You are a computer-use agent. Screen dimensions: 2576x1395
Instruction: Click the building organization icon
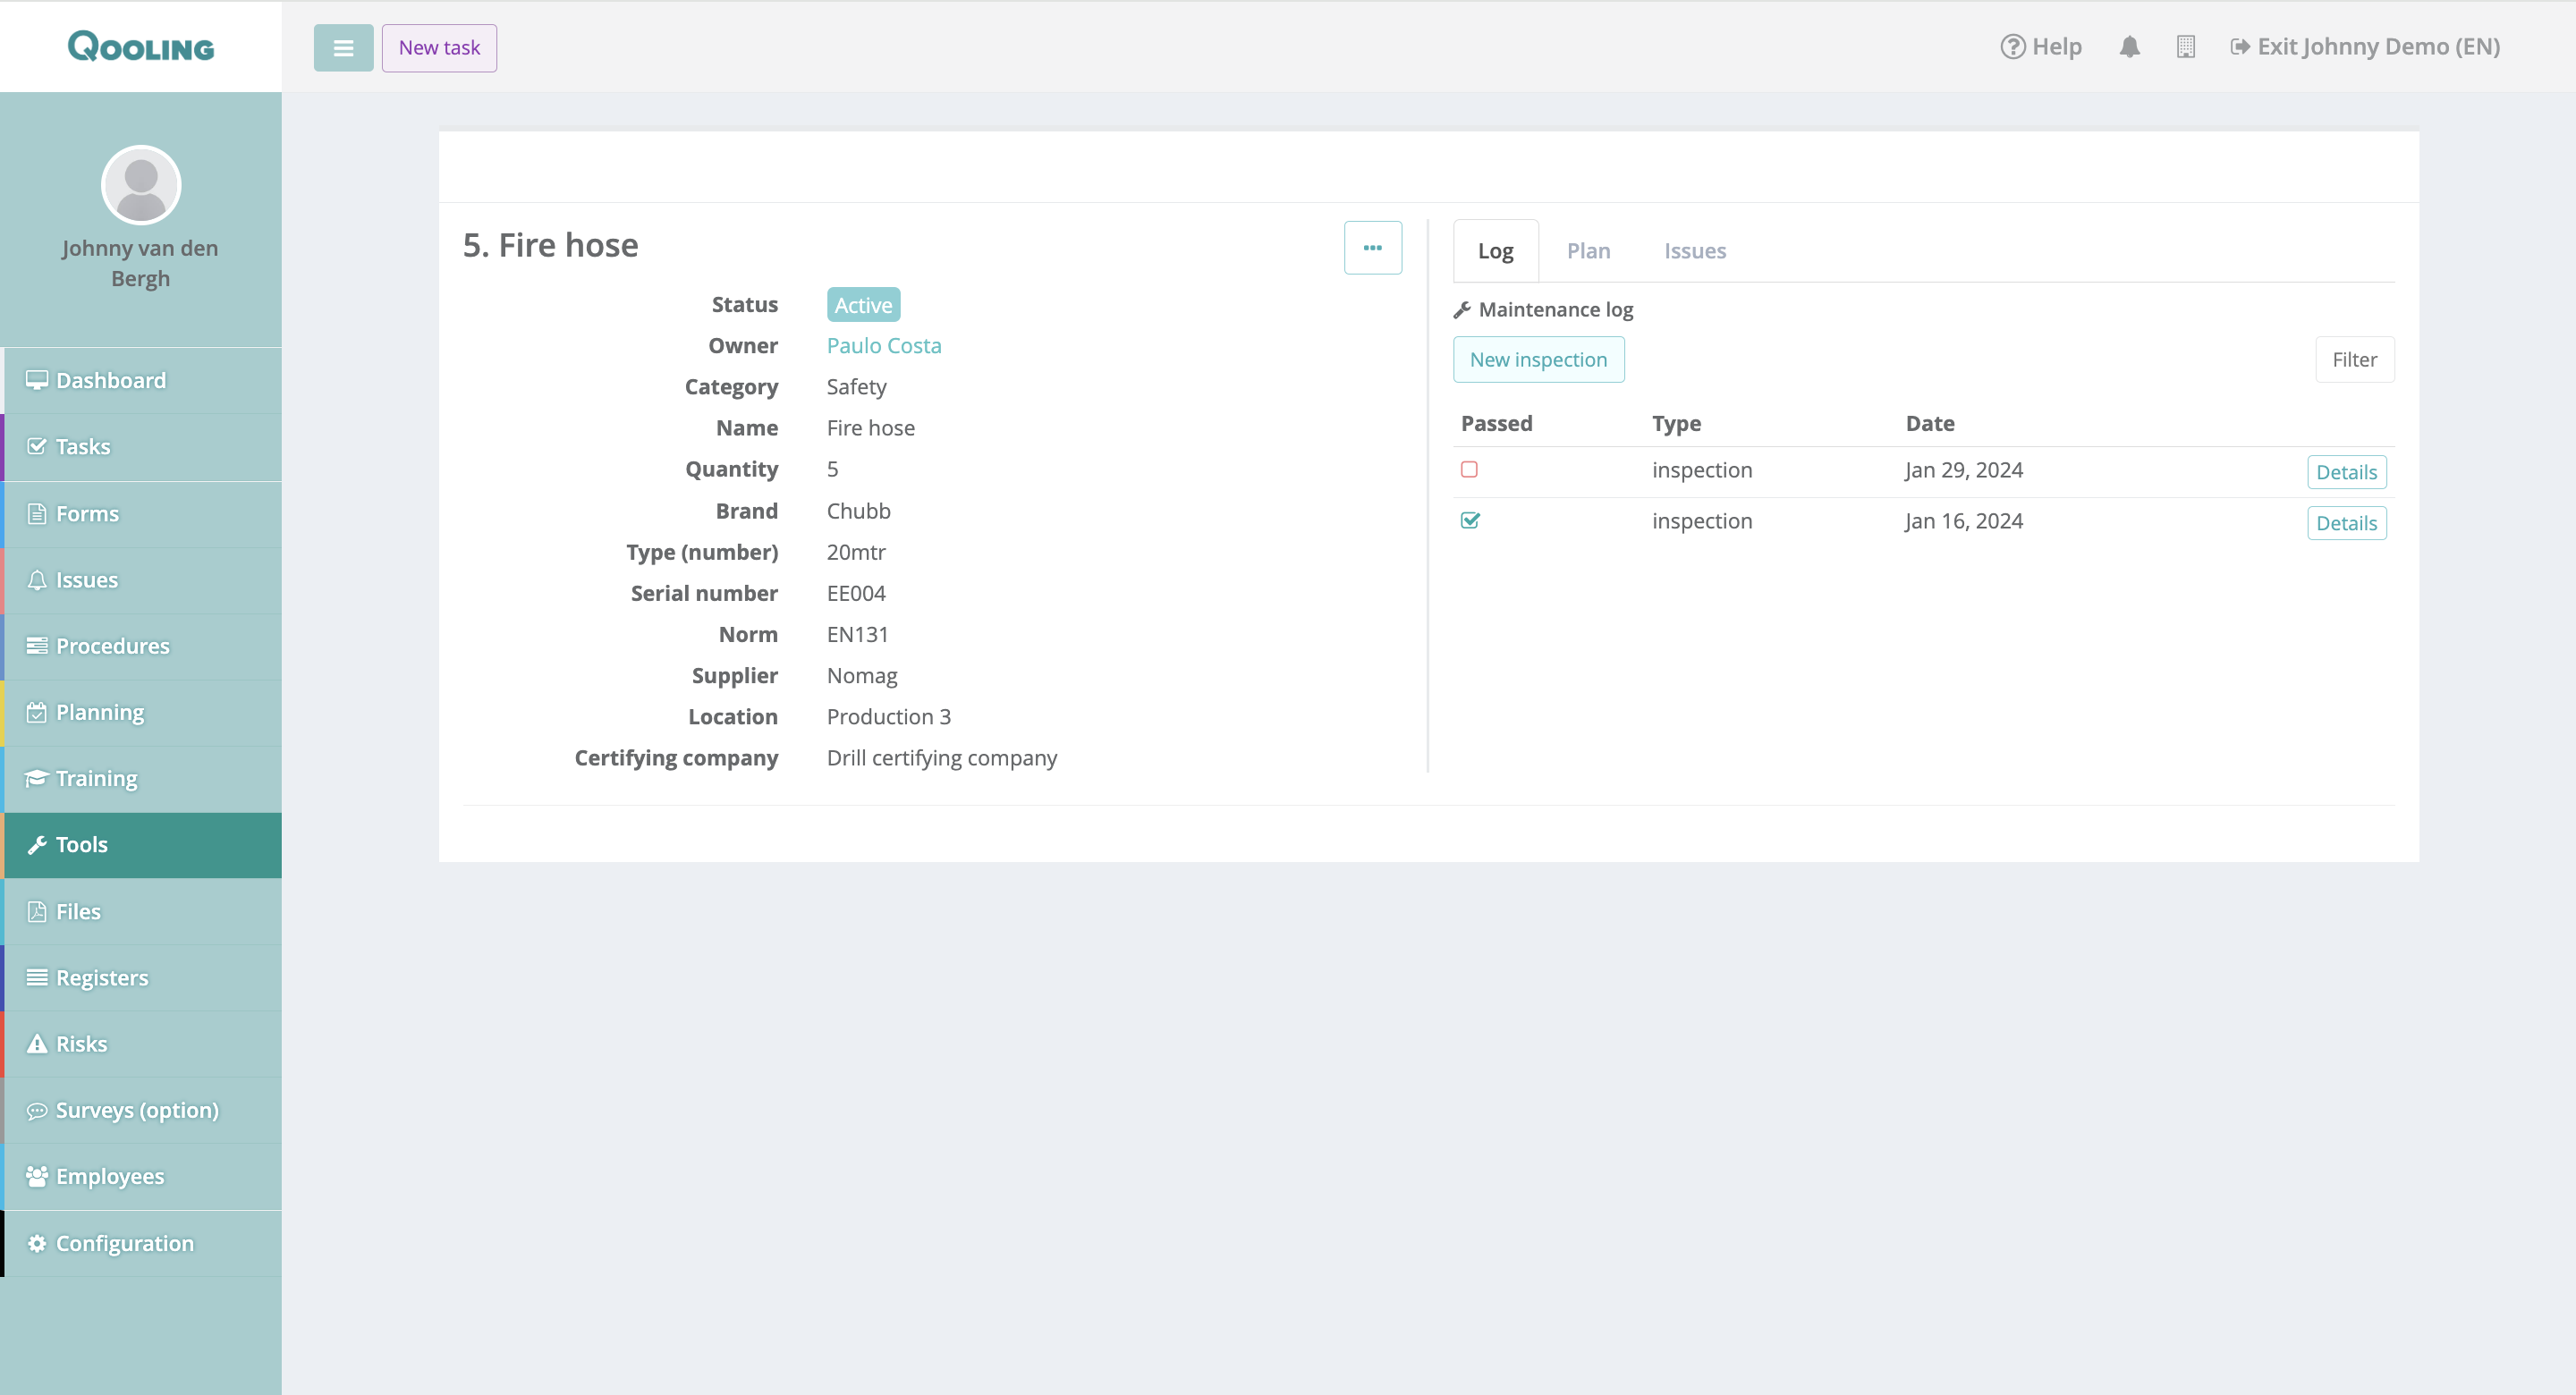pos(2185,47)
